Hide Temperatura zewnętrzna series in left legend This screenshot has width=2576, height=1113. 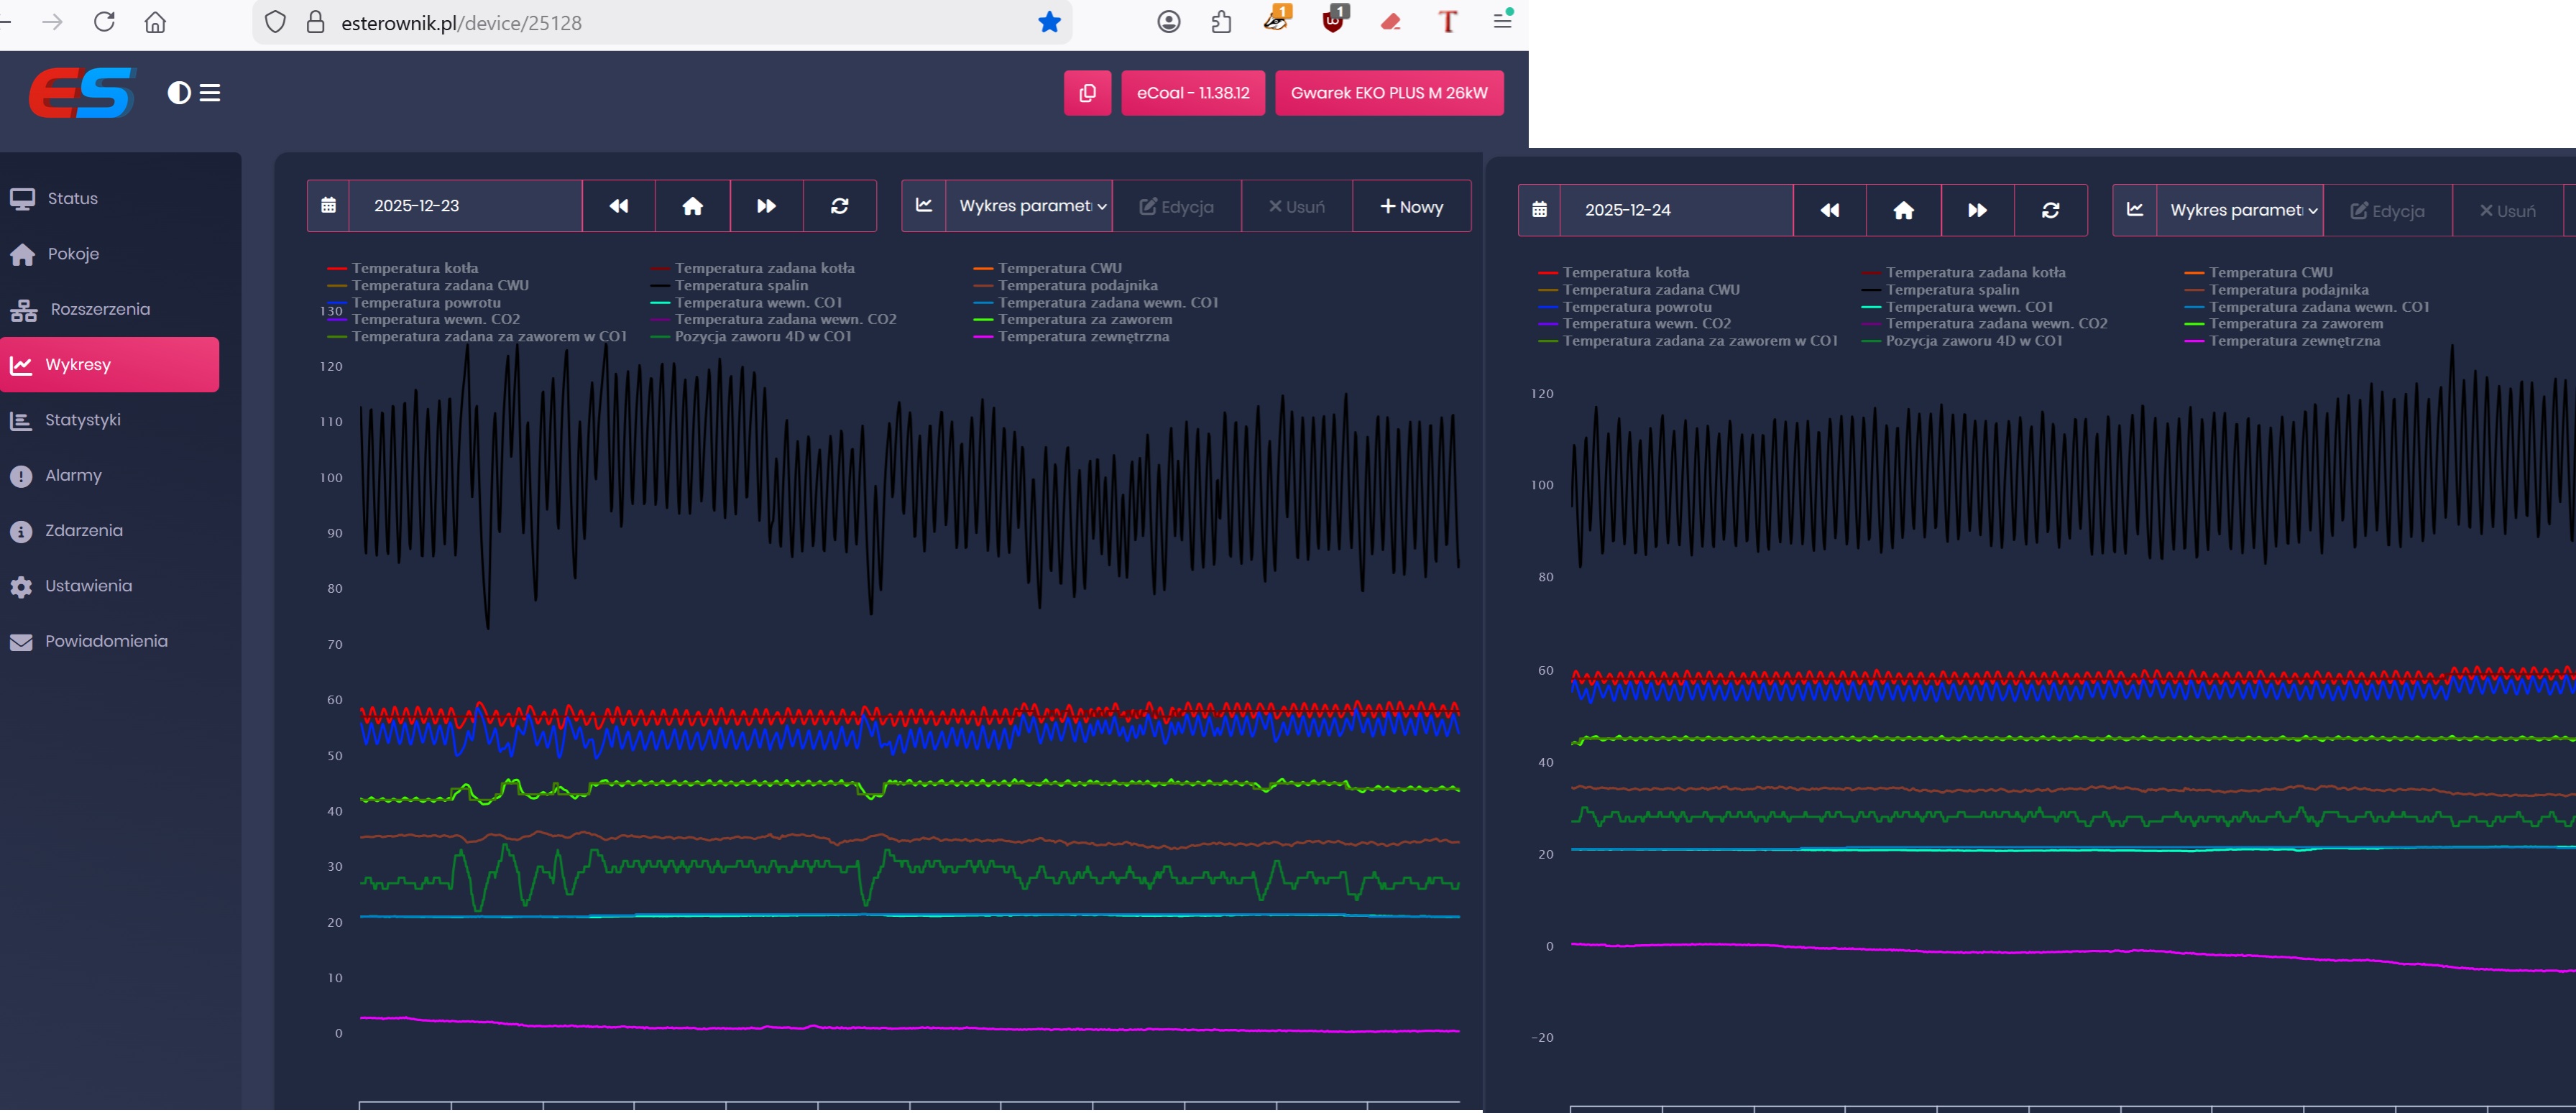click(1083, 337)
